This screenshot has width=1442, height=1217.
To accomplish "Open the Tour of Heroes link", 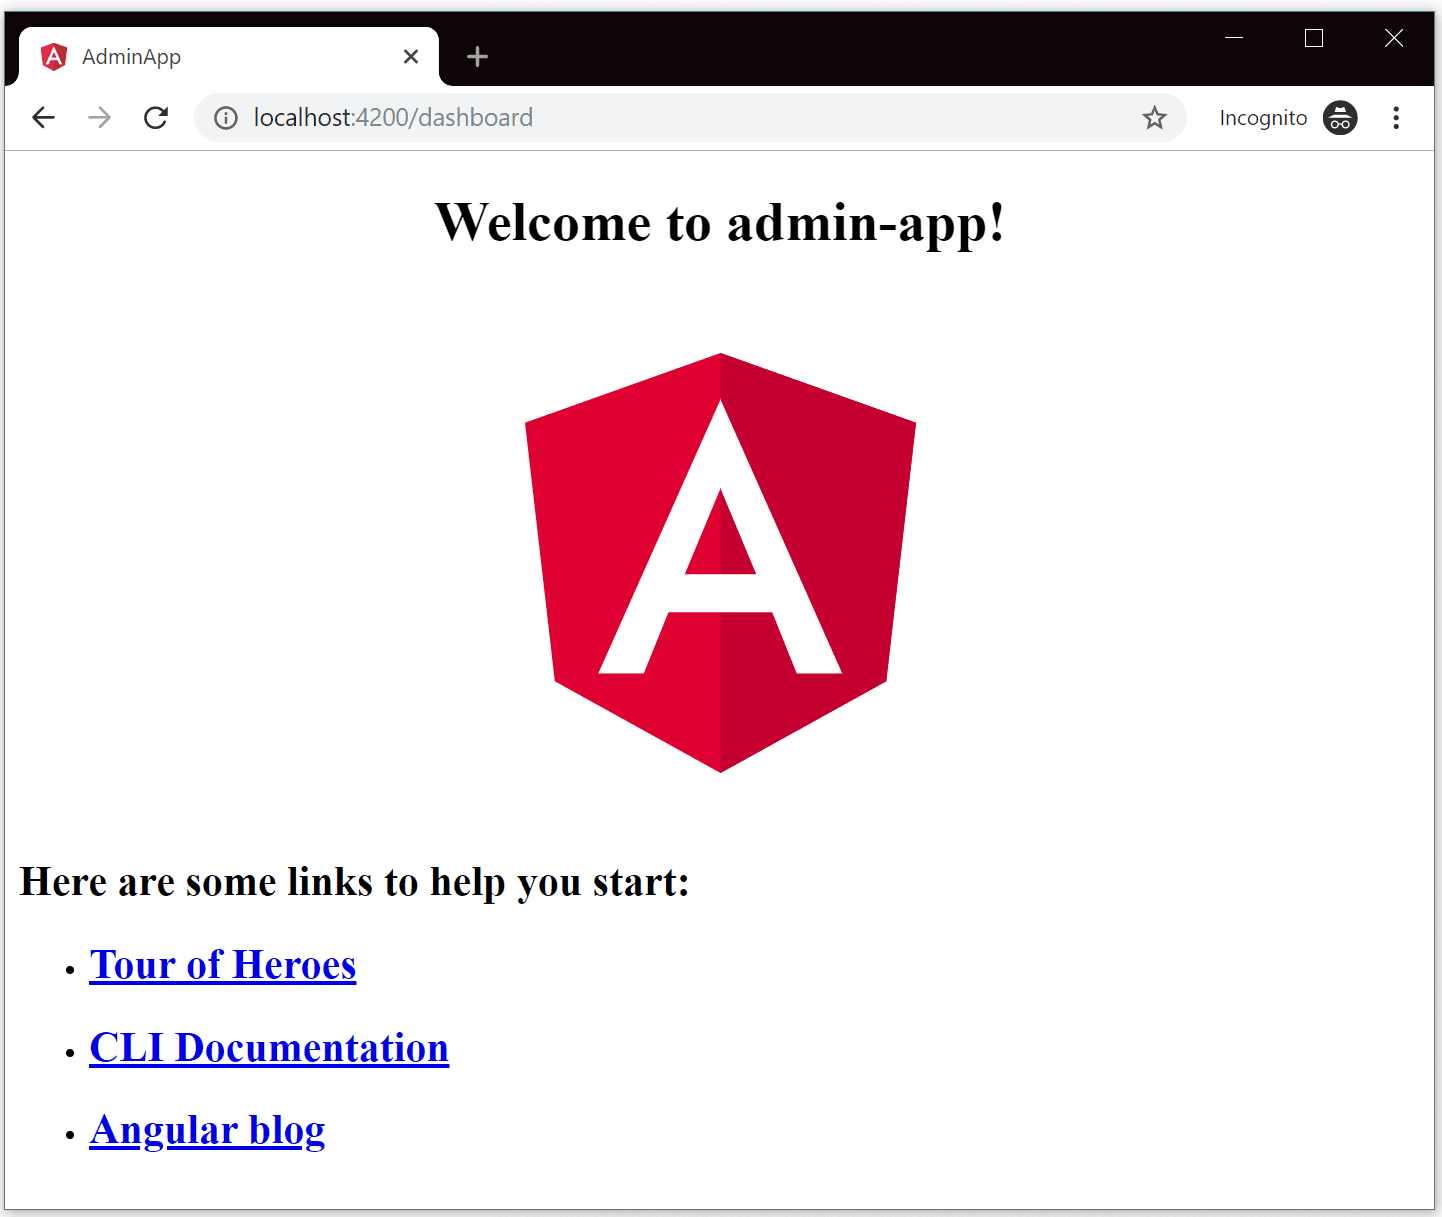I will (223, 965).
